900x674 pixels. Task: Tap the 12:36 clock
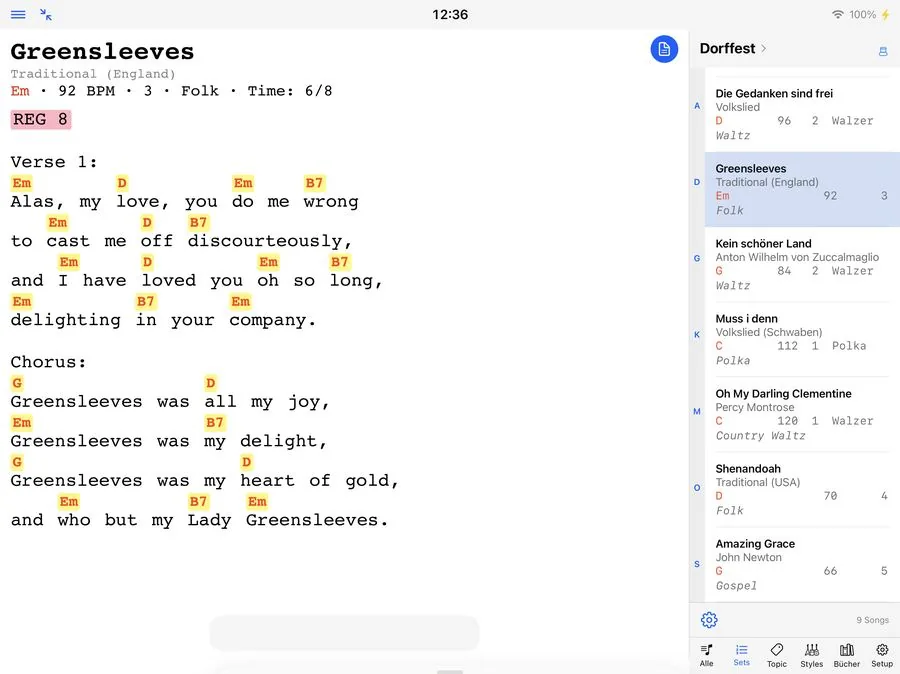450,14
